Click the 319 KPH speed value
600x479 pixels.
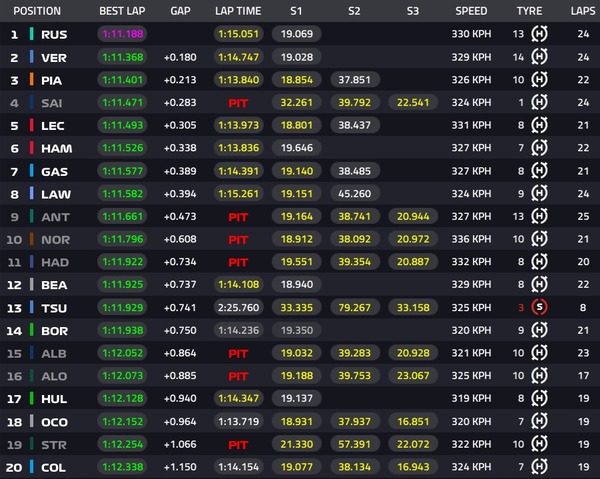(471, 398)
